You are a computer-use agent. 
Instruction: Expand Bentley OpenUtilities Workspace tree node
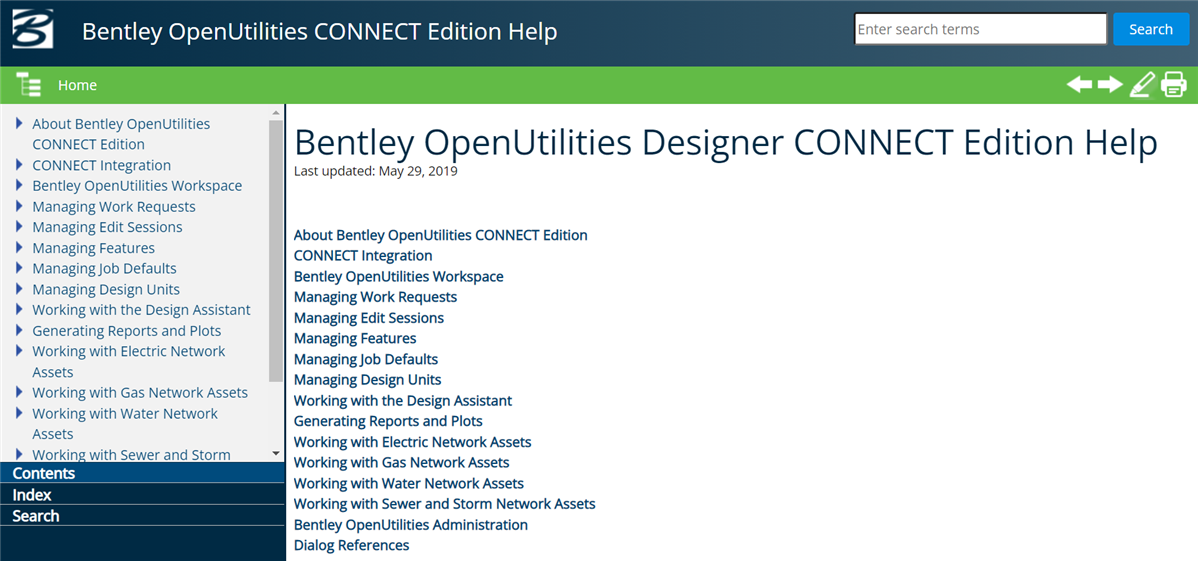19,185
